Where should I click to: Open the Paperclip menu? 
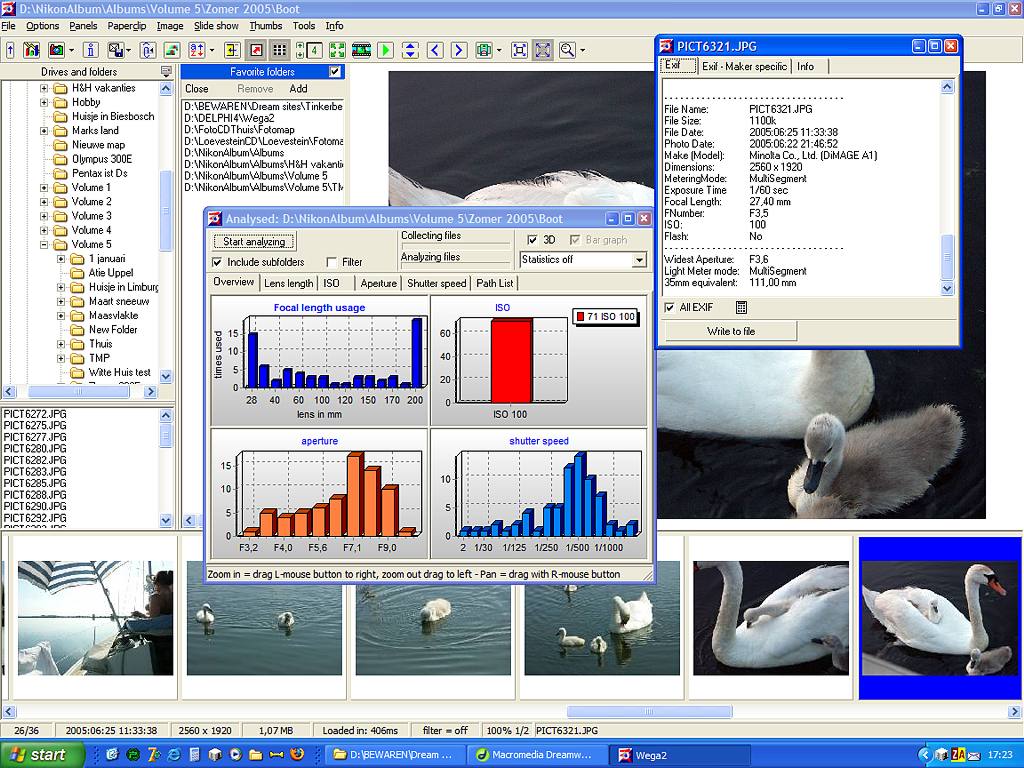coord(126,26)
